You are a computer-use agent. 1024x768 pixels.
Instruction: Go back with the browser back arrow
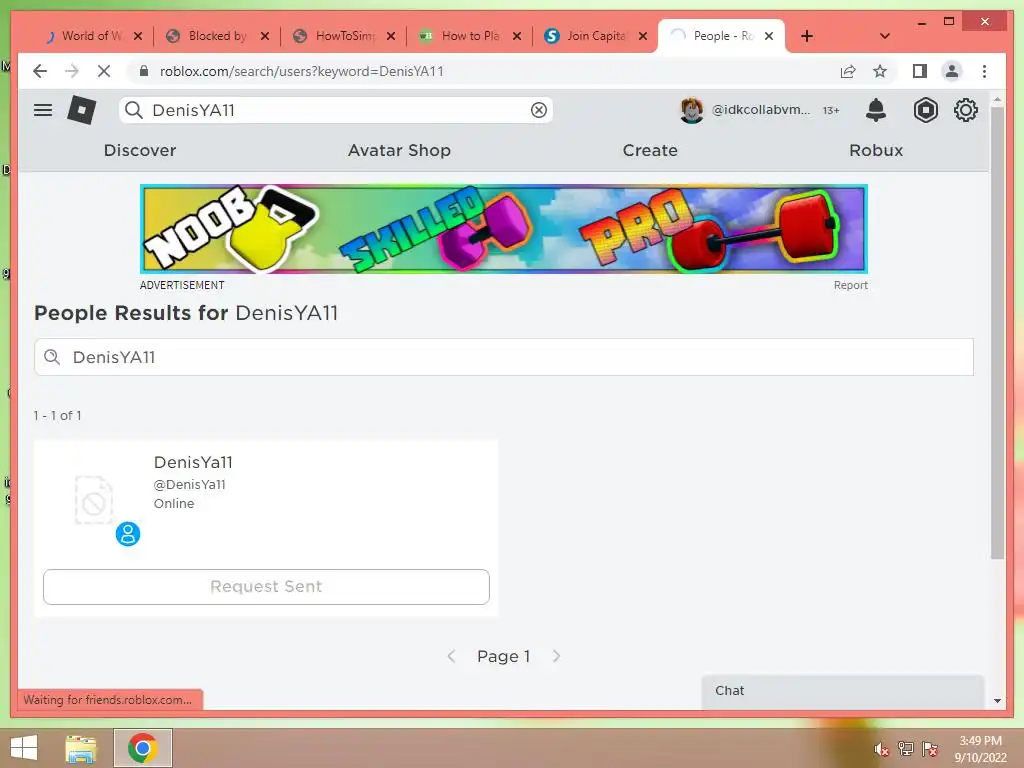pos(40,71)
